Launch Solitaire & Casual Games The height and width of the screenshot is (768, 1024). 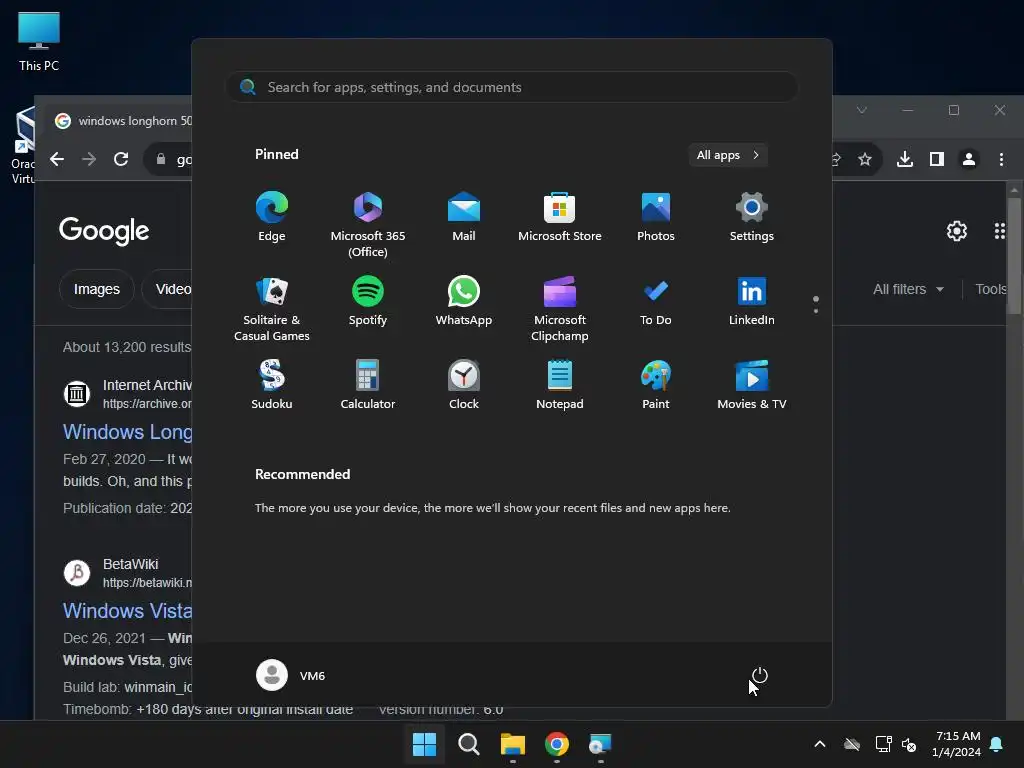(x=272, y=308)
